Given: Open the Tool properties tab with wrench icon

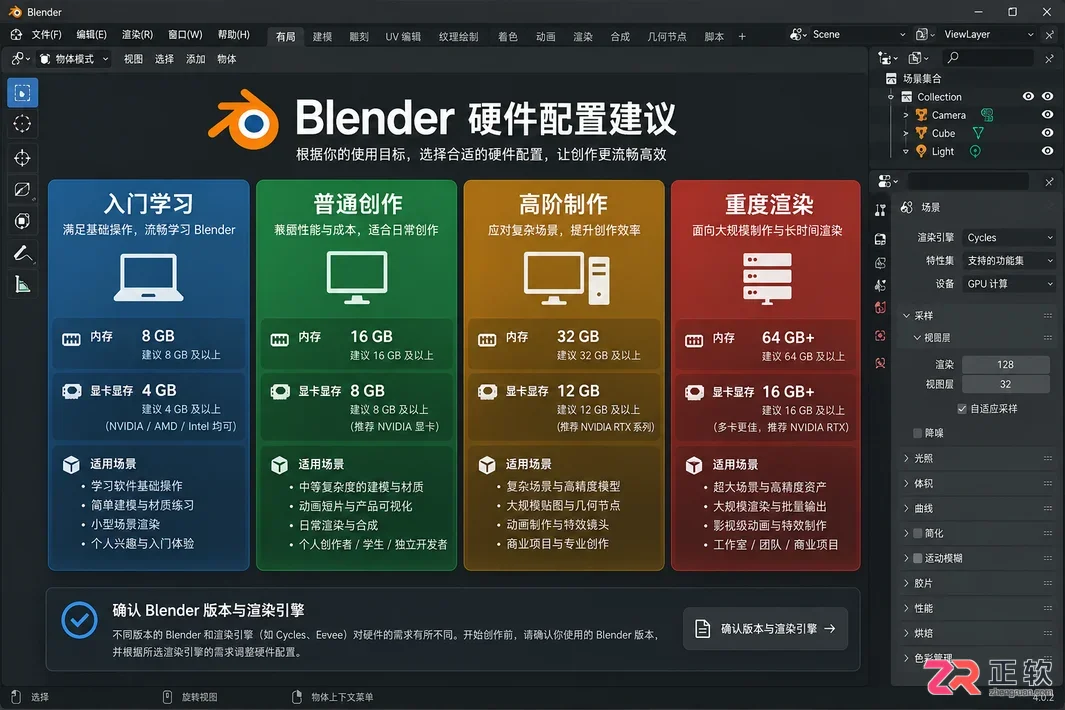Looking at the screenshot, I should 880,211.
